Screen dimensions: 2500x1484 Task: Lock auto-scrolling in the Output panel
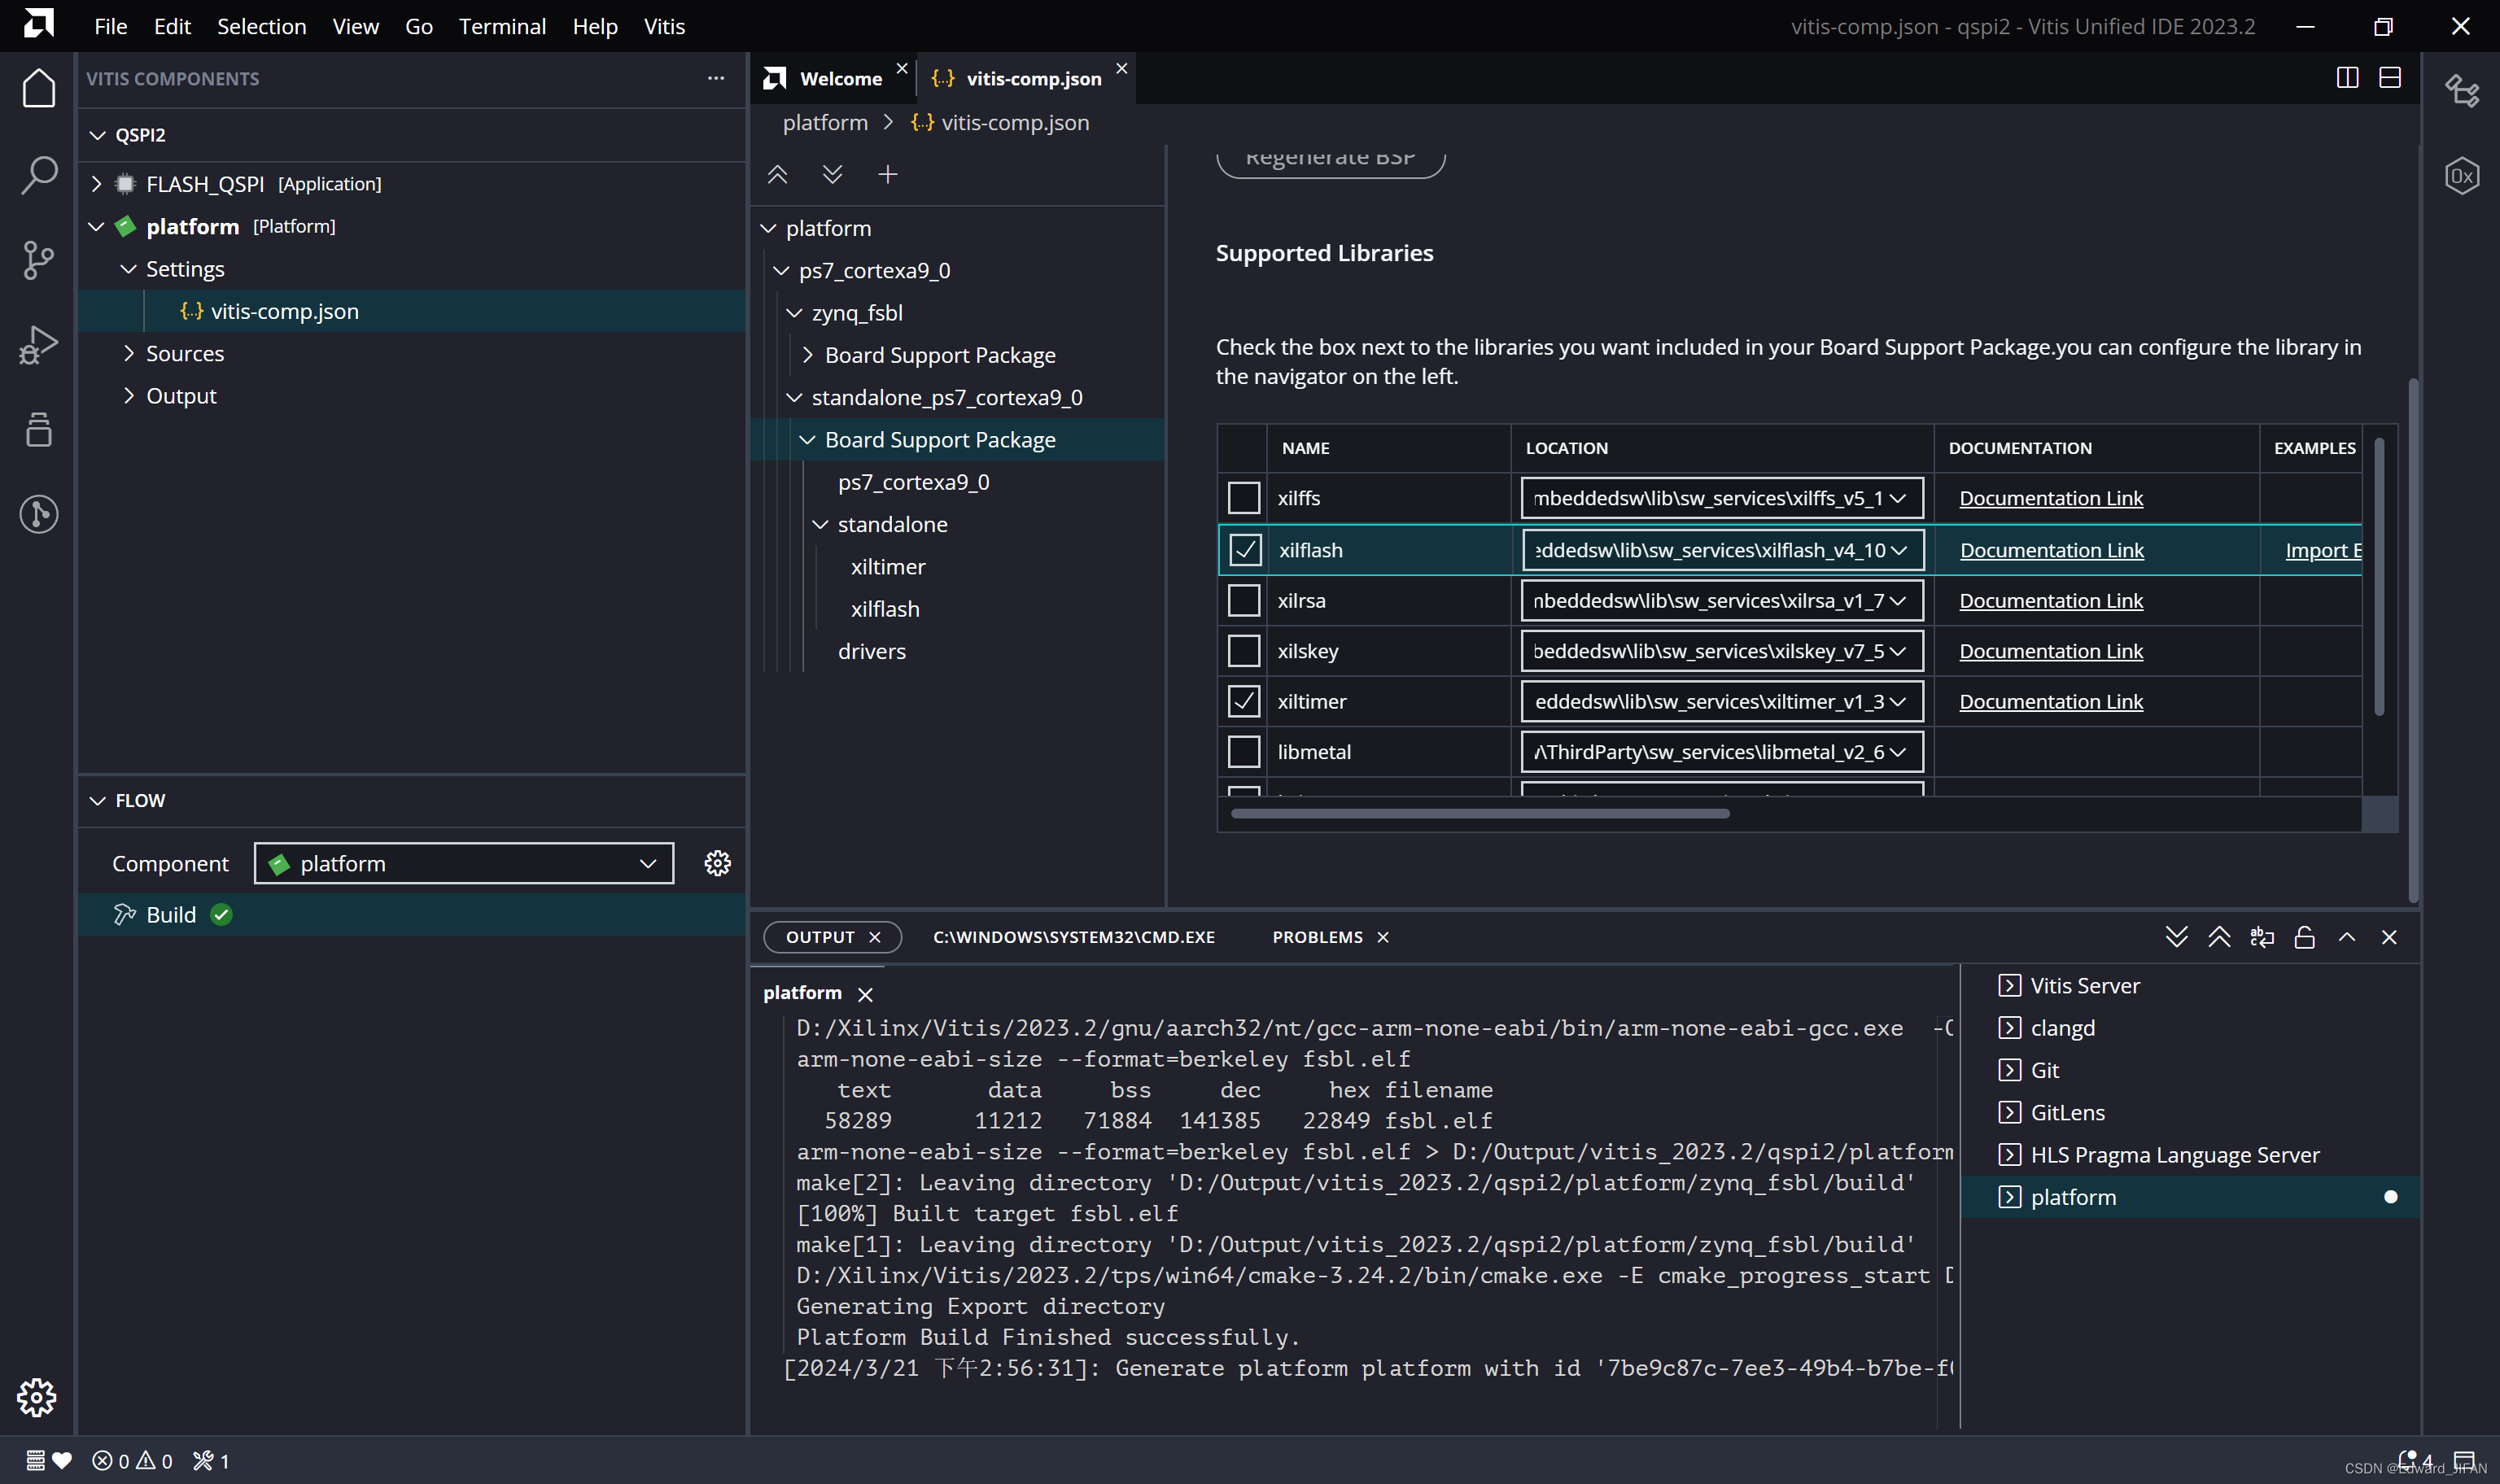pos(2303,937)
